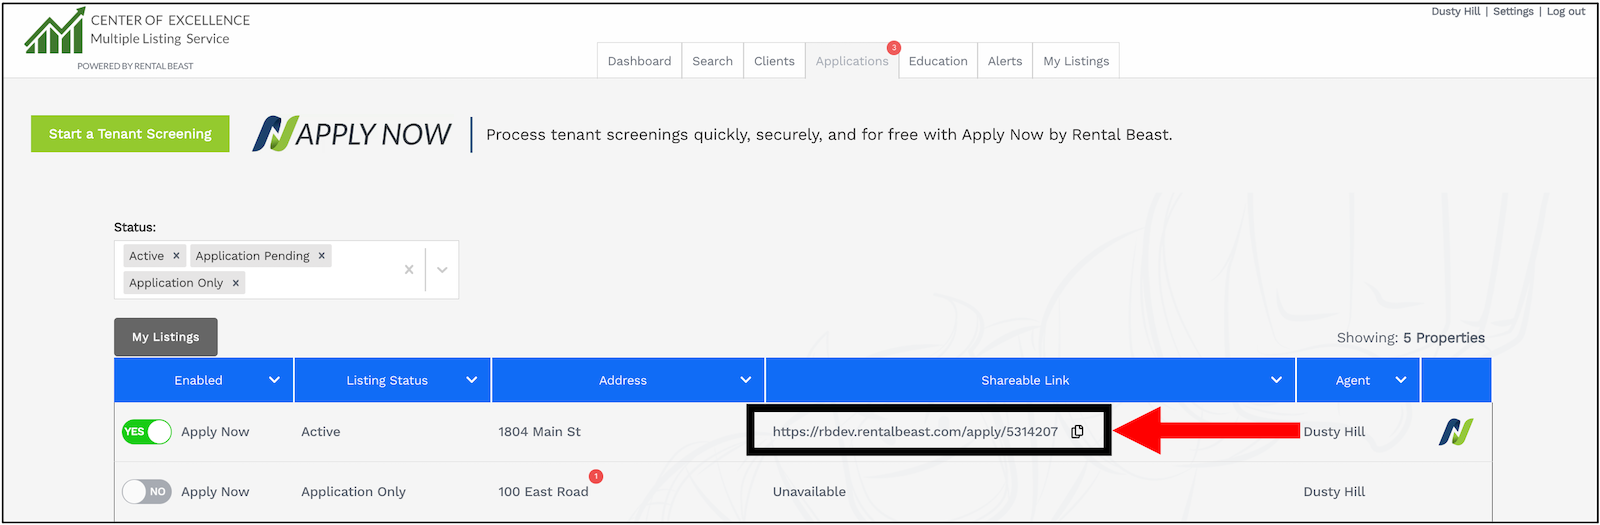Remove the Active status filter tag

click(176, 256)
